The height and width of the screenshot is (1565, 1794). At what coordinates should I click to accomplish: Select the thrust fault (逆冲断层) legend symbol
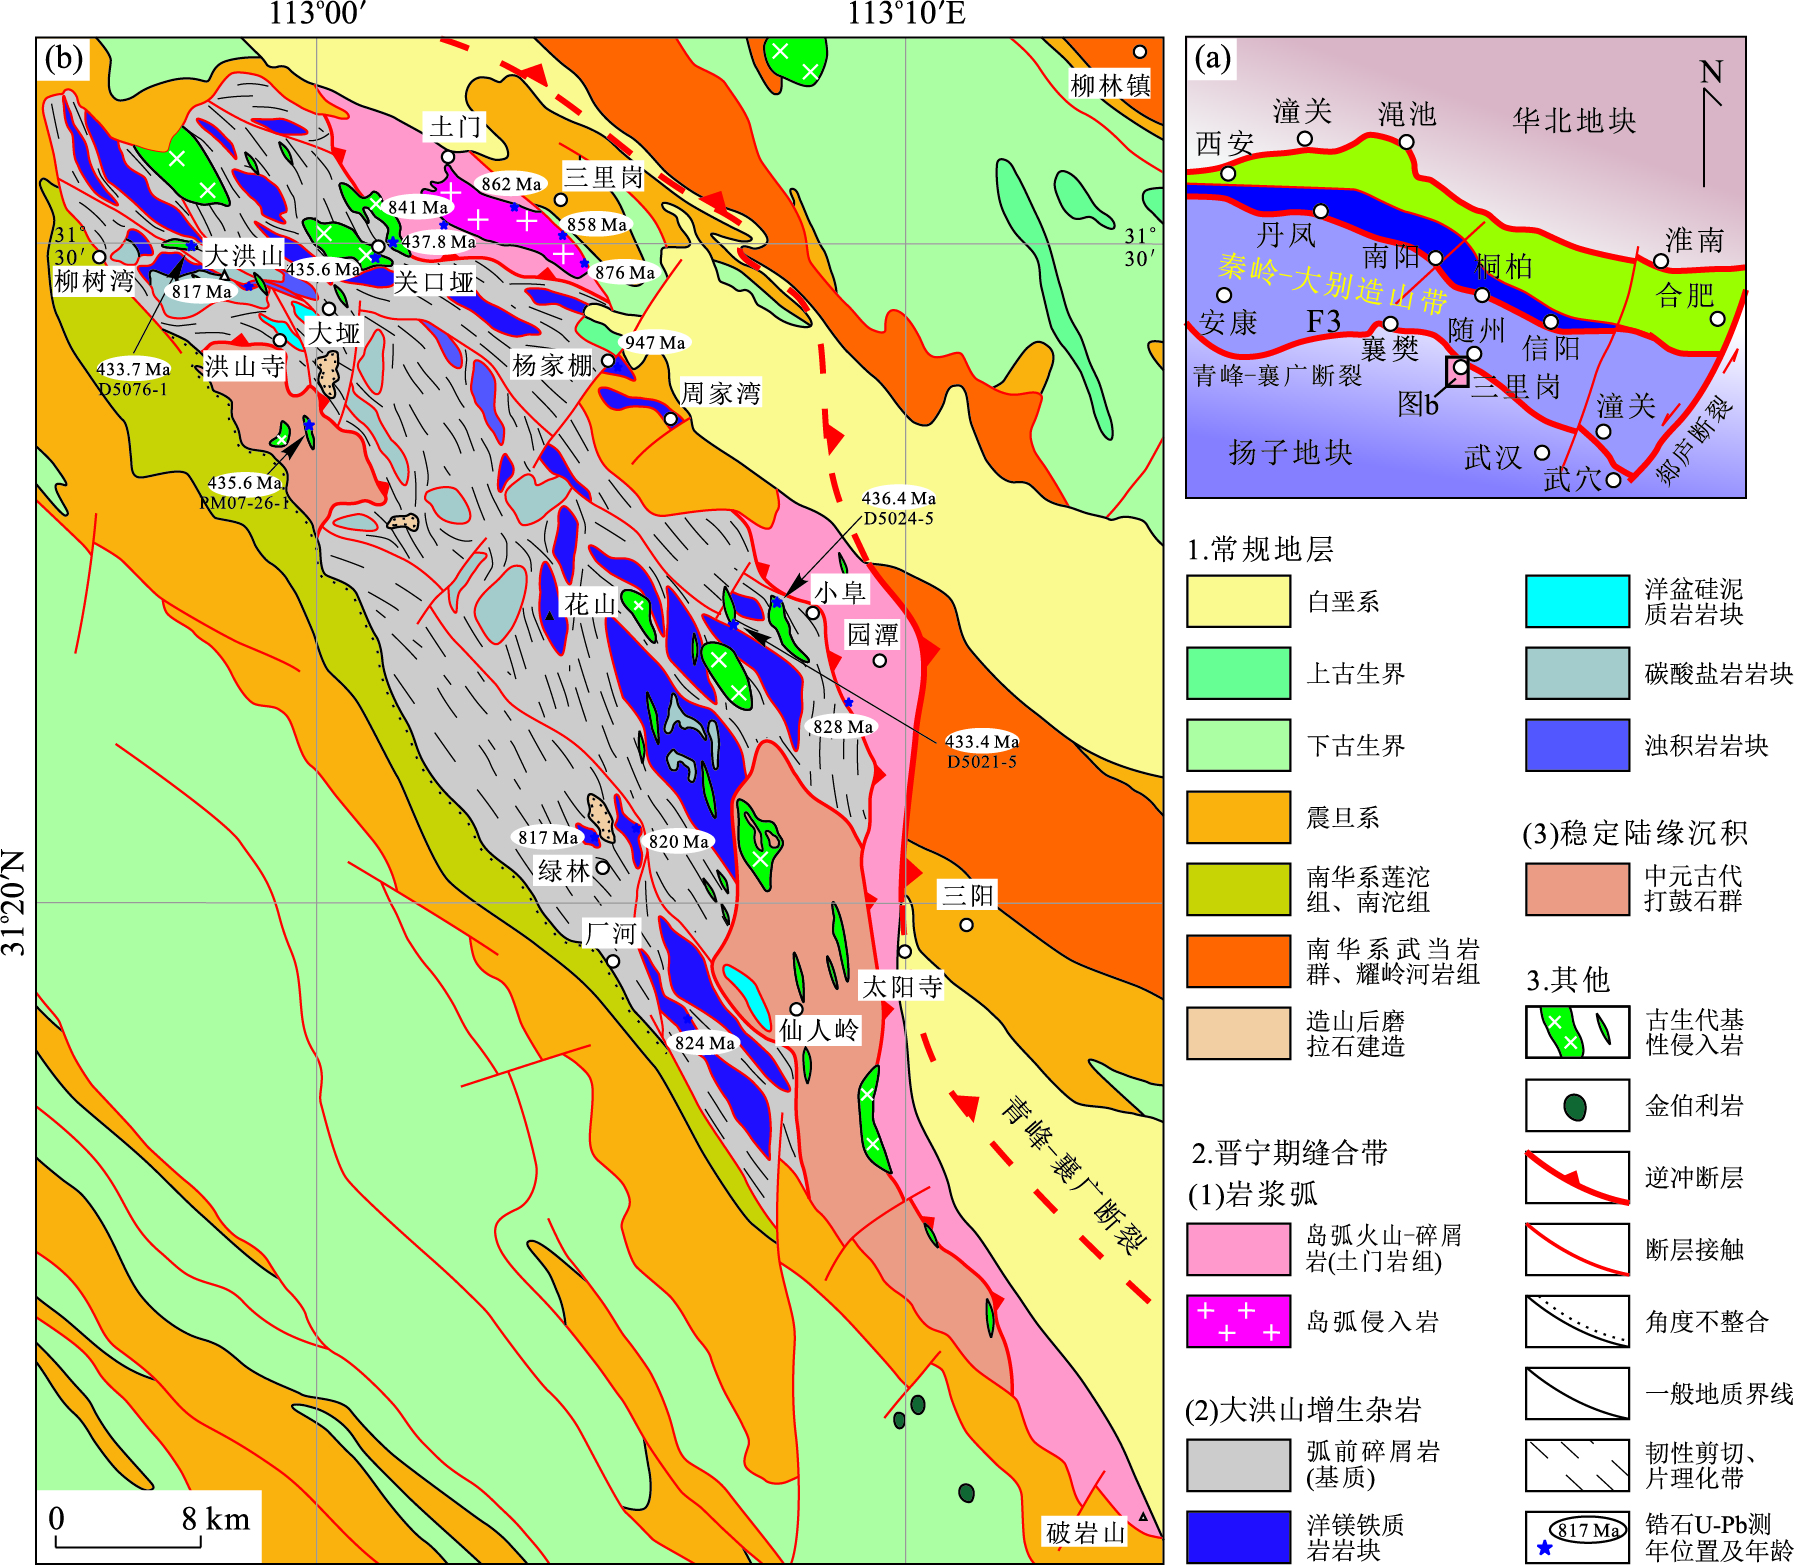click(1576, 1177)
